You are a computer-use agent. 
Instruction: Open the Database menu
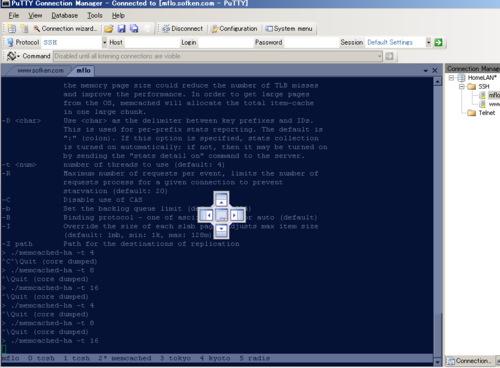pos(64,15)
